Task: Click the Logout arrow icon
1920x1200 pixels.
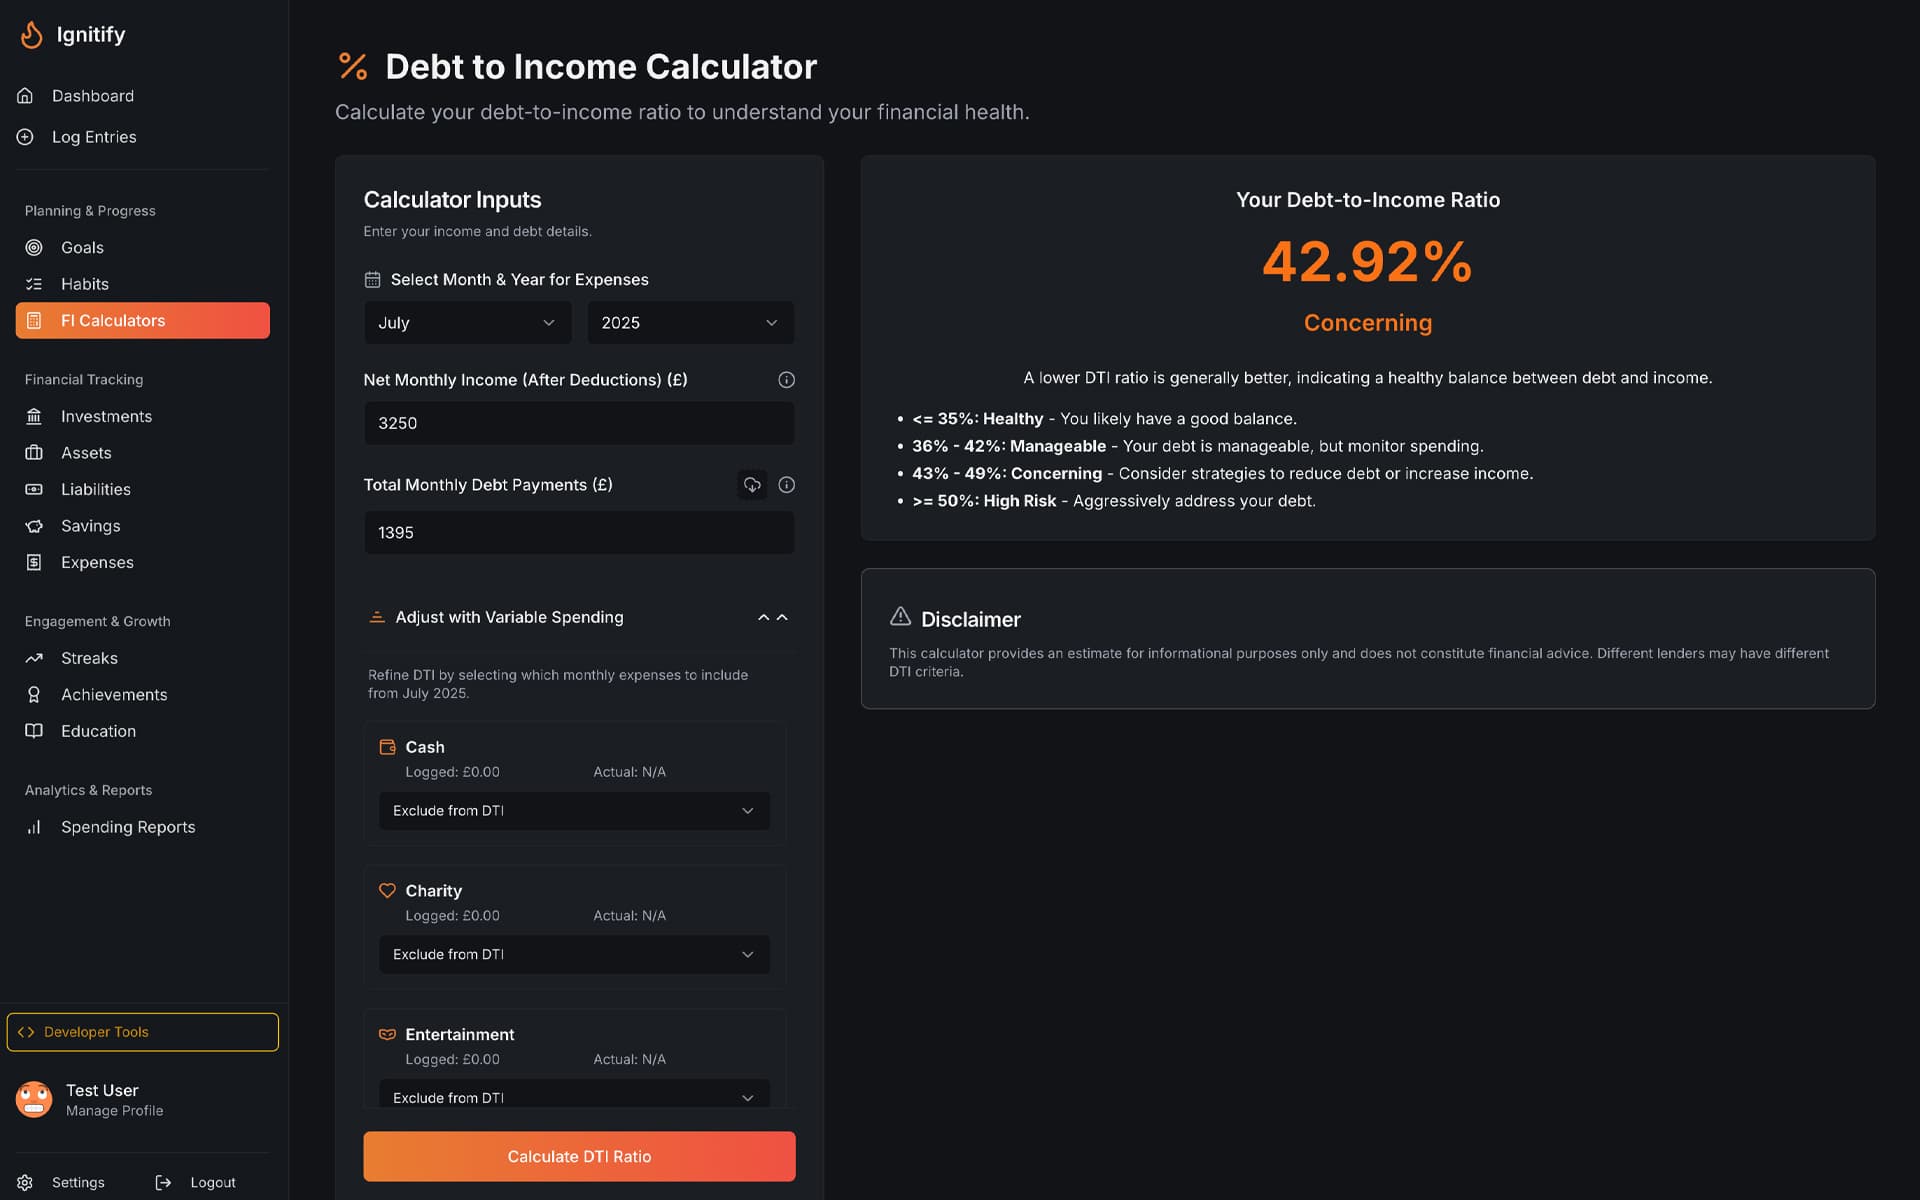Action: tap(163, 1182)
